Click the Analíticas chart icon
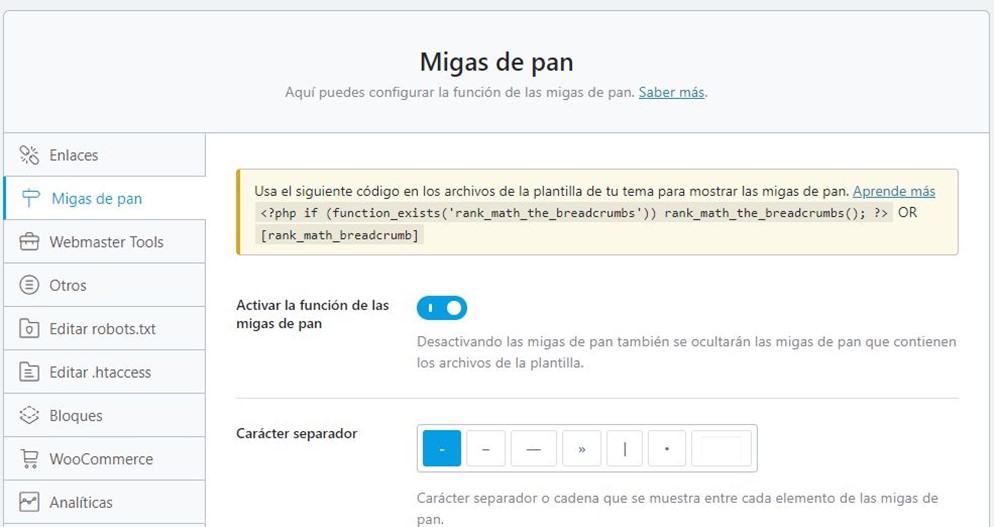 click(30, 502)
